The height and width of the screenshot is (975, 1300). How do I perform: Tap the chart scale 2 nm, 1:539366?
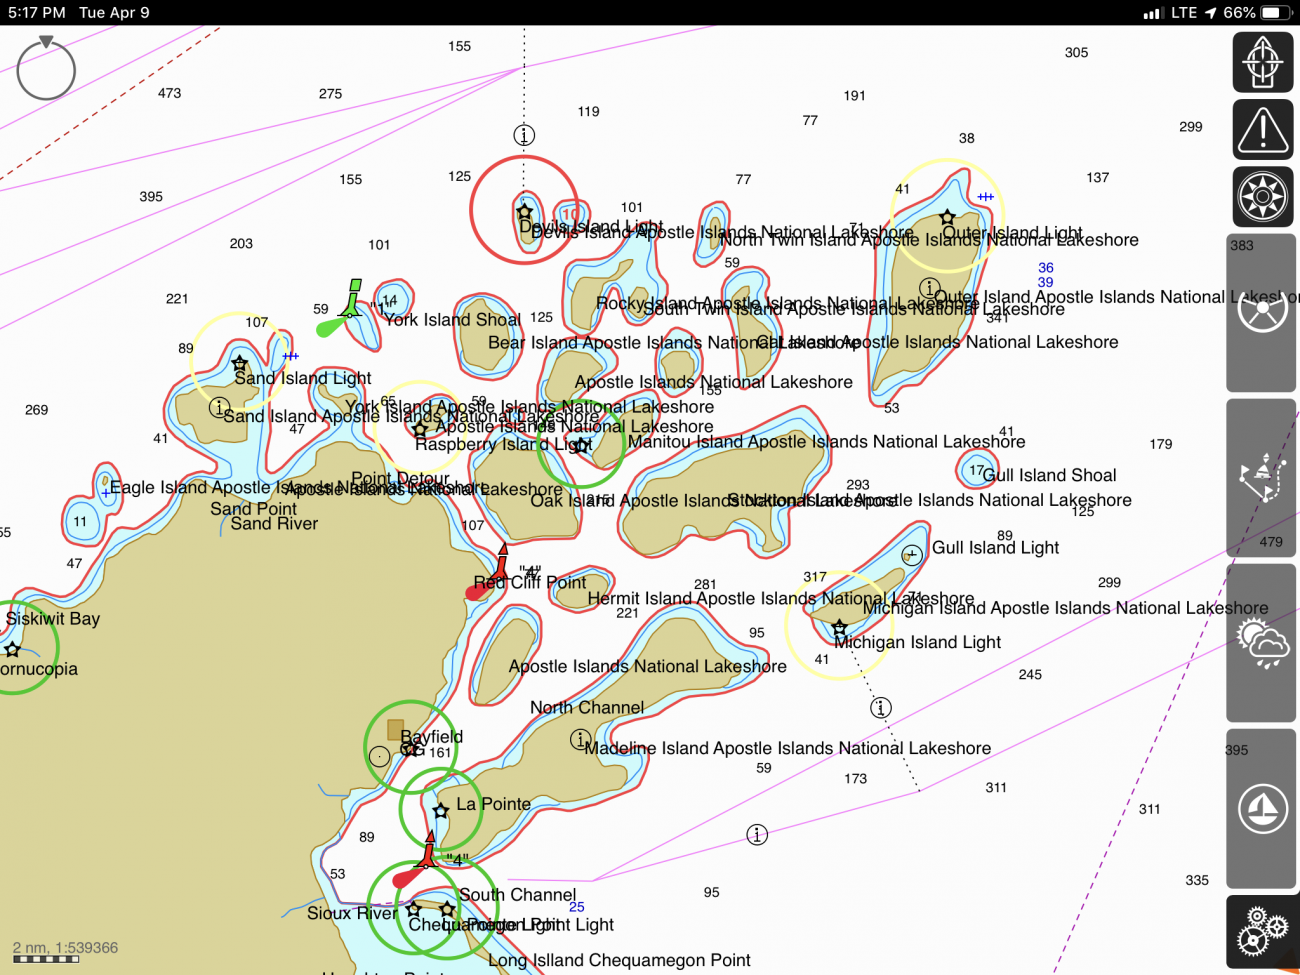65,947
